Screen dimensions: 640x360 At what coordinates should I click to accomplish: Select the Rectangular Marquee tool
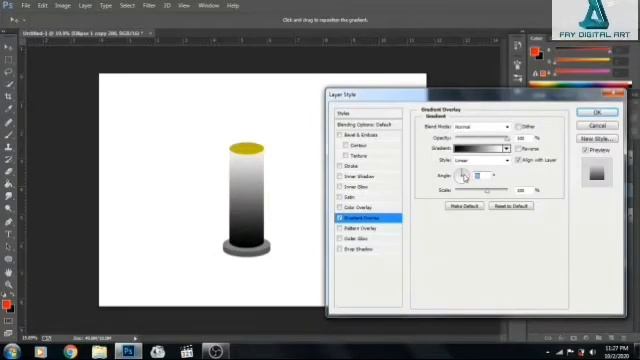click(8, 60)
